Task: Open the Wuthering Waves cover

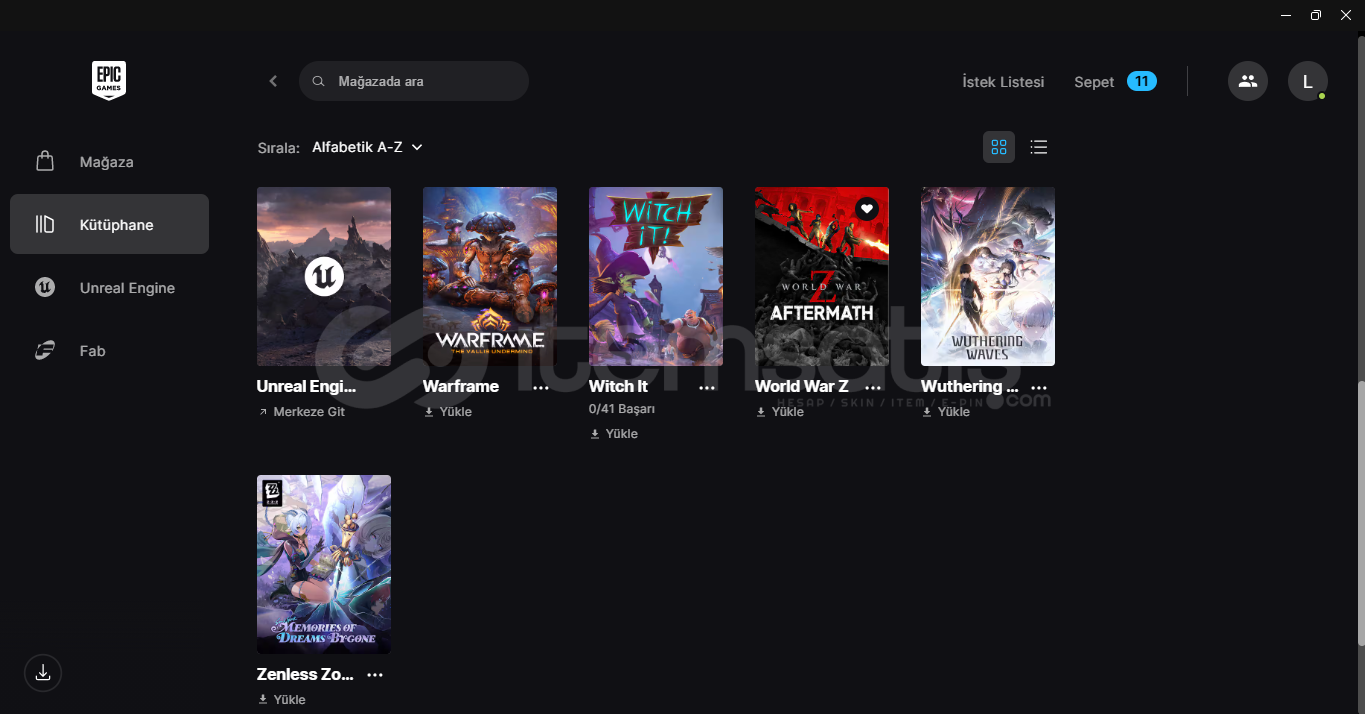Action: click(988, 276)
